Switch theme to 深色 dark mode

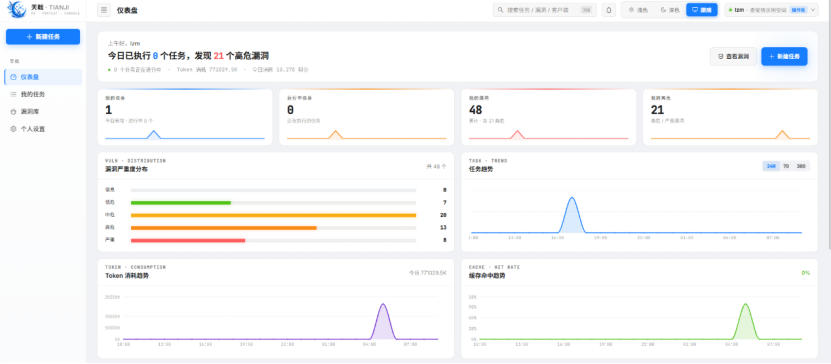[670, 10]
